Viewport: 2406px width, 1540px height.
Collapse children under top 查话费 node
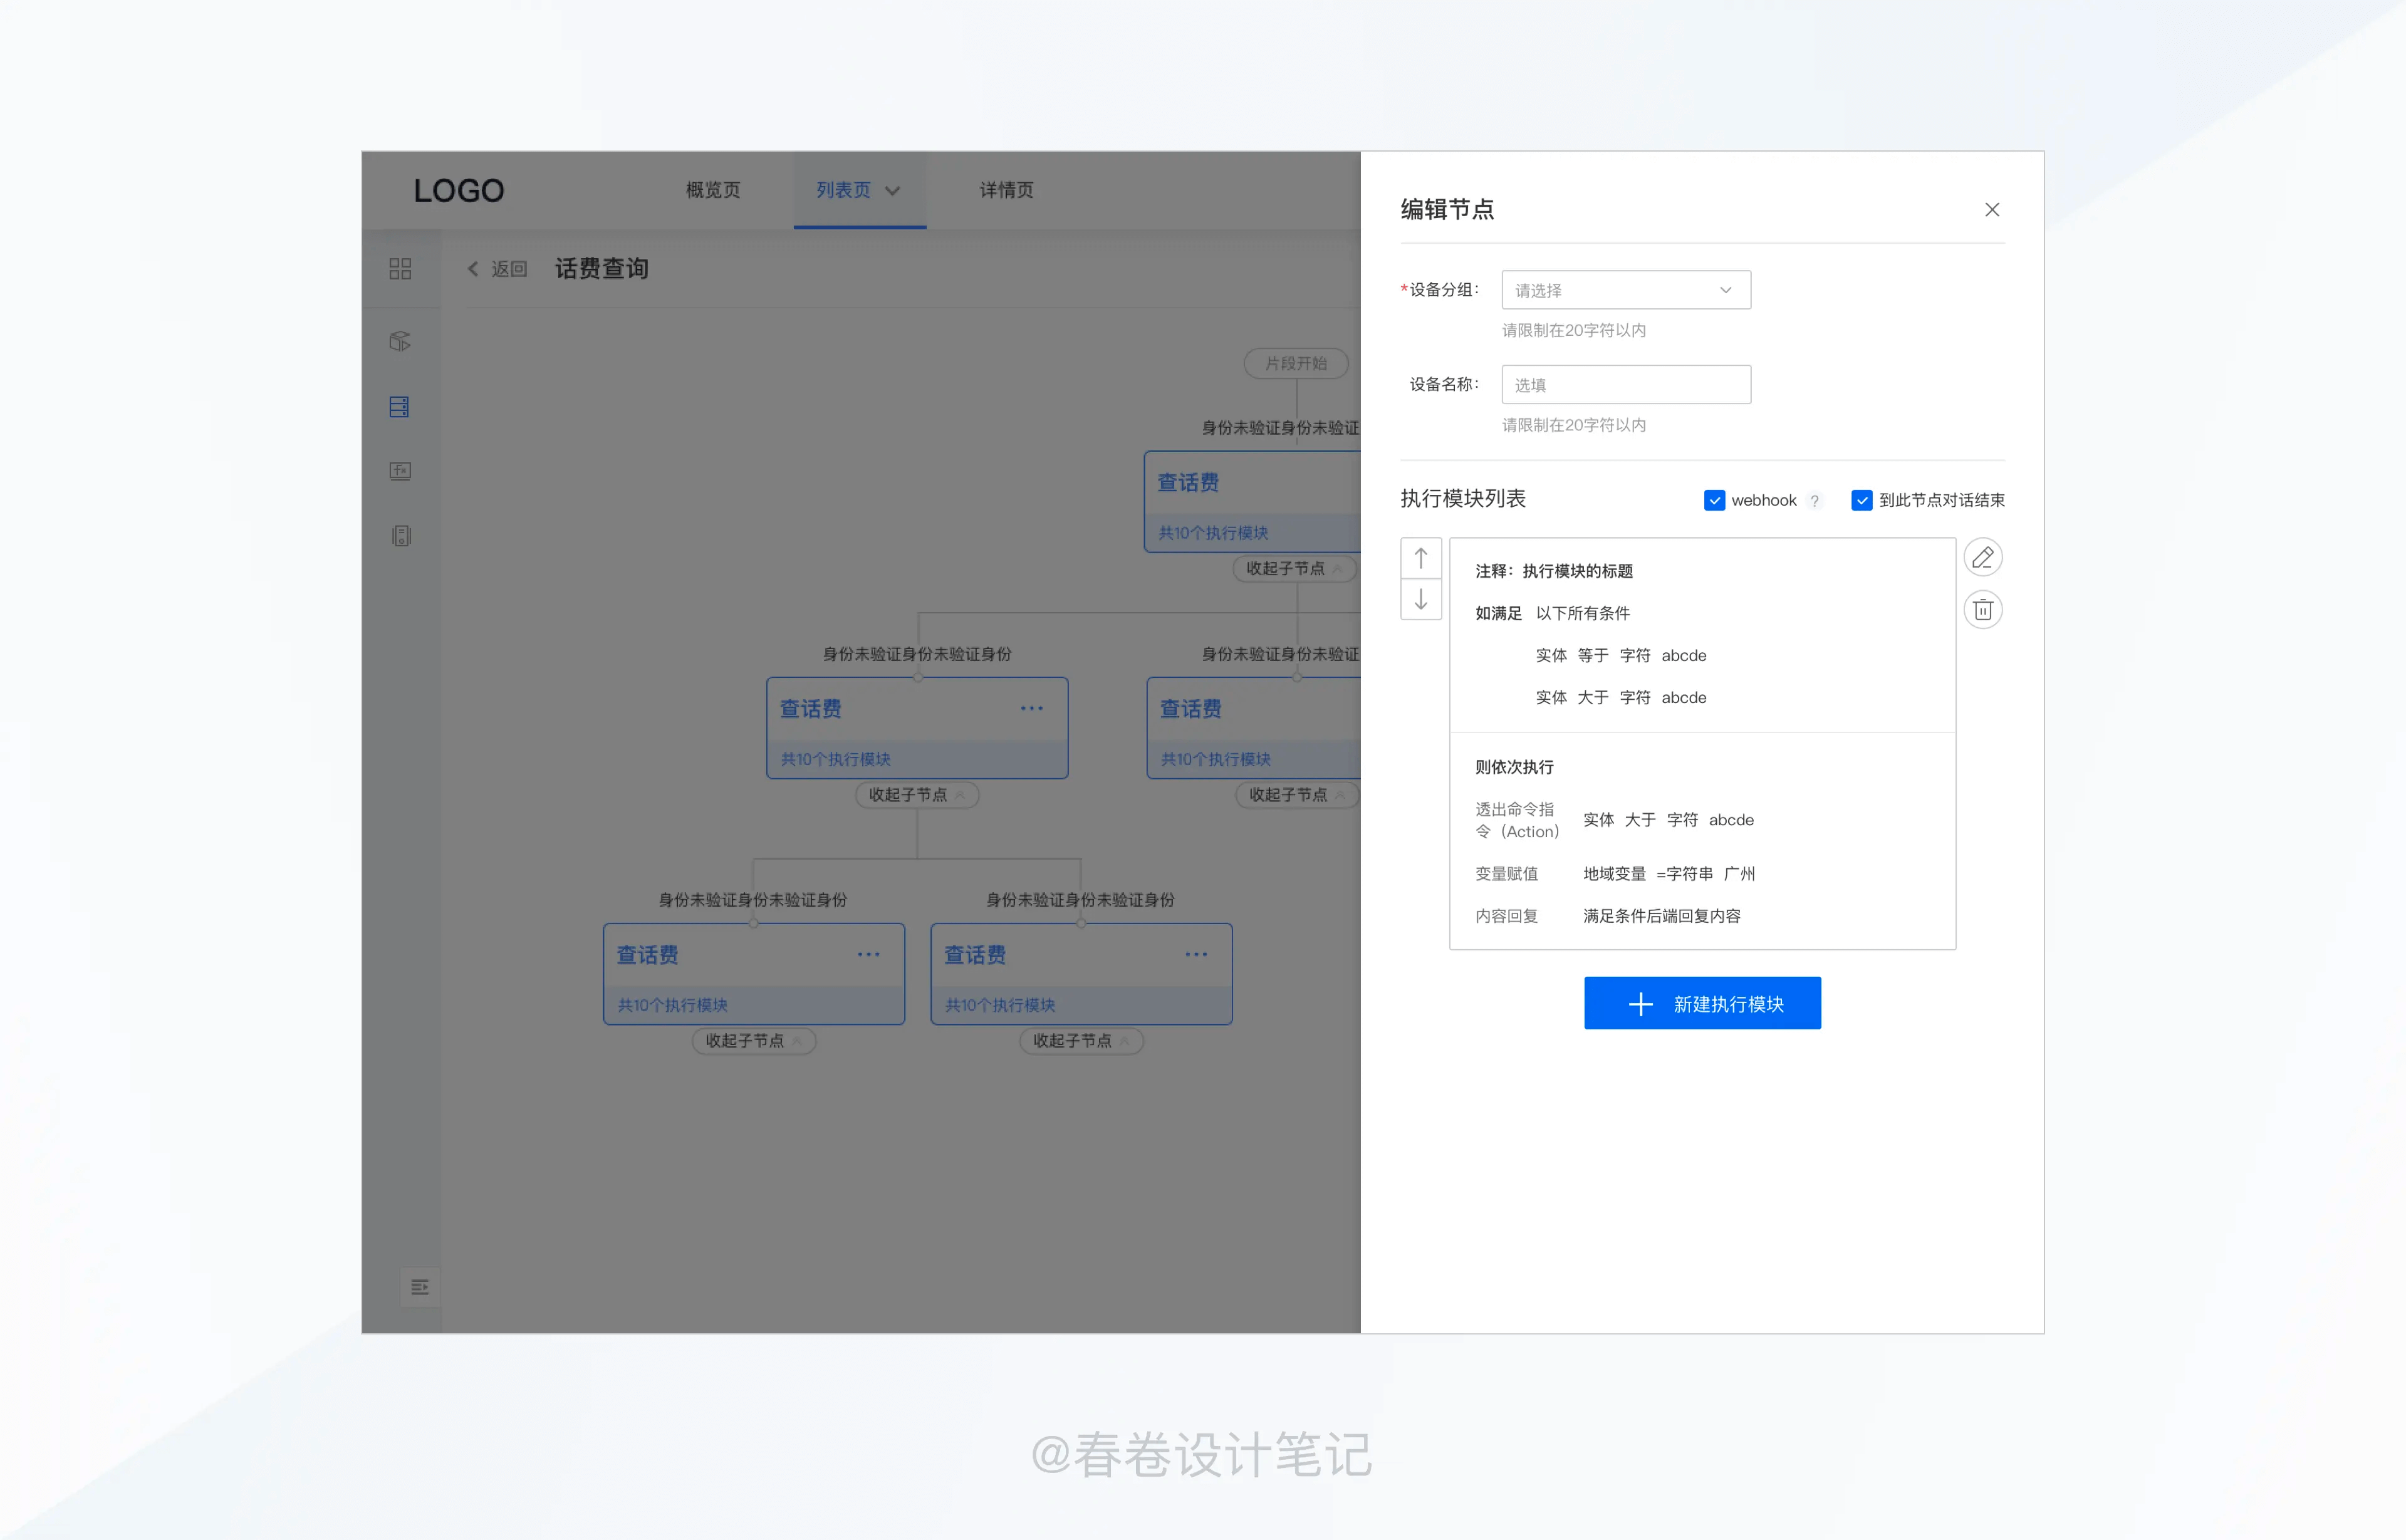coord(1294,568)
